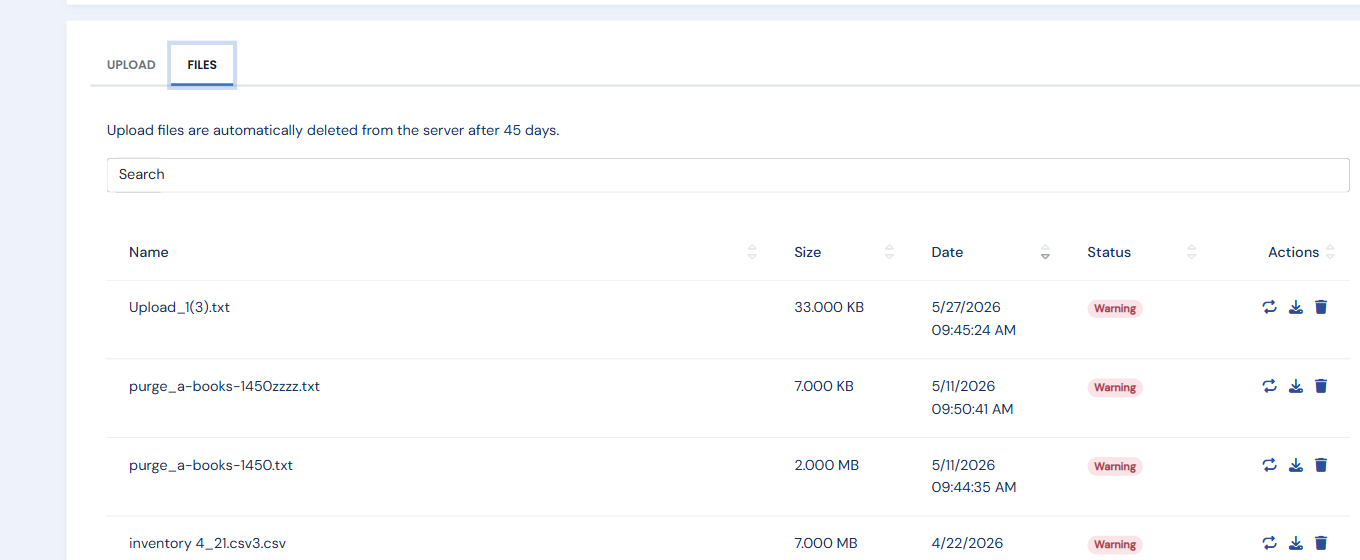Viewport: 1360px width, 560px height.
Task: Reprocess inventory 4_21.csv3.csv file
Action: point(1270,543)
